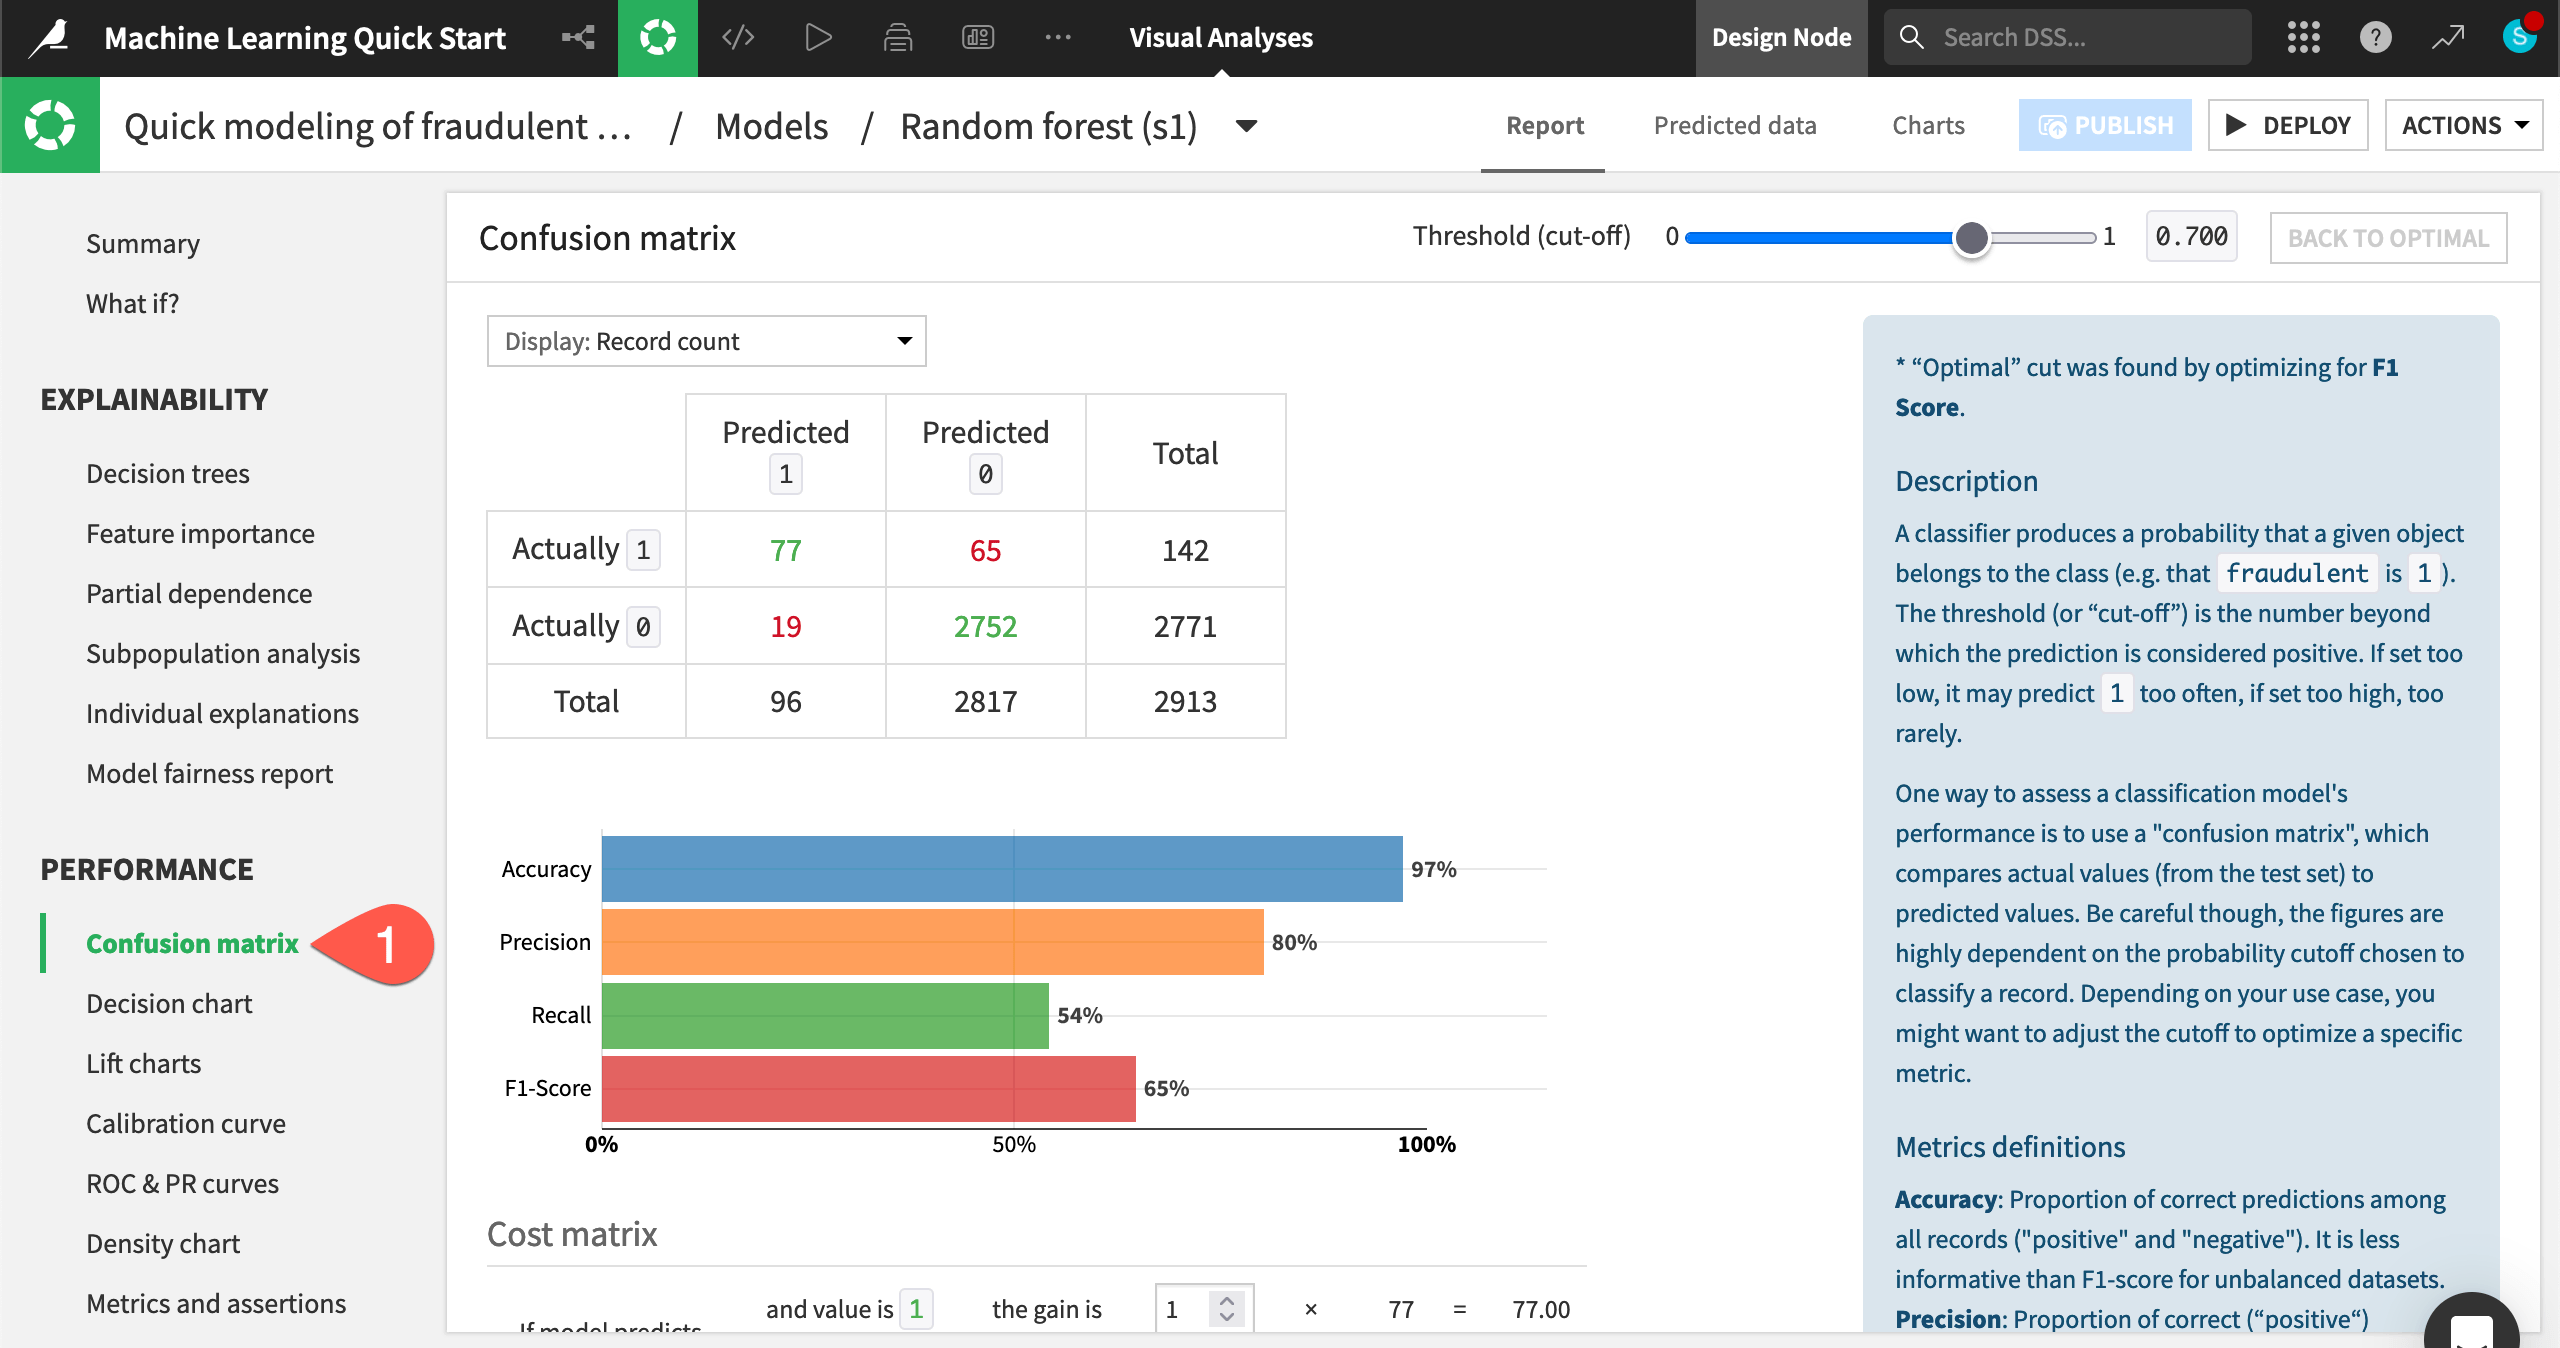Click the Code editor icon in toolbar
Viewport: 2560px width, 1348px height.
point(738,37)
